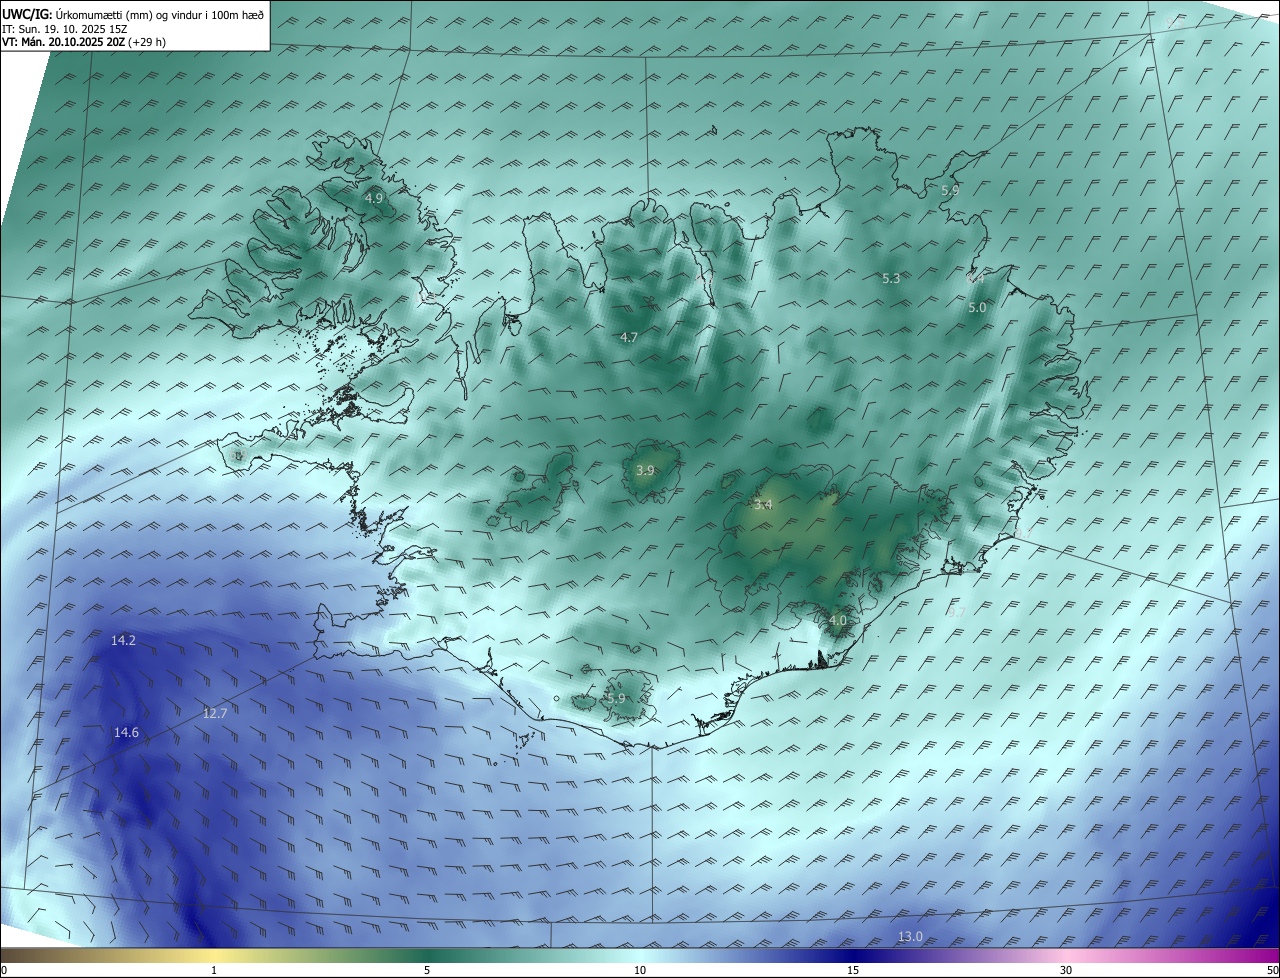Click the 5.0 value label
1280x978 pixels.
pos(977,308)
